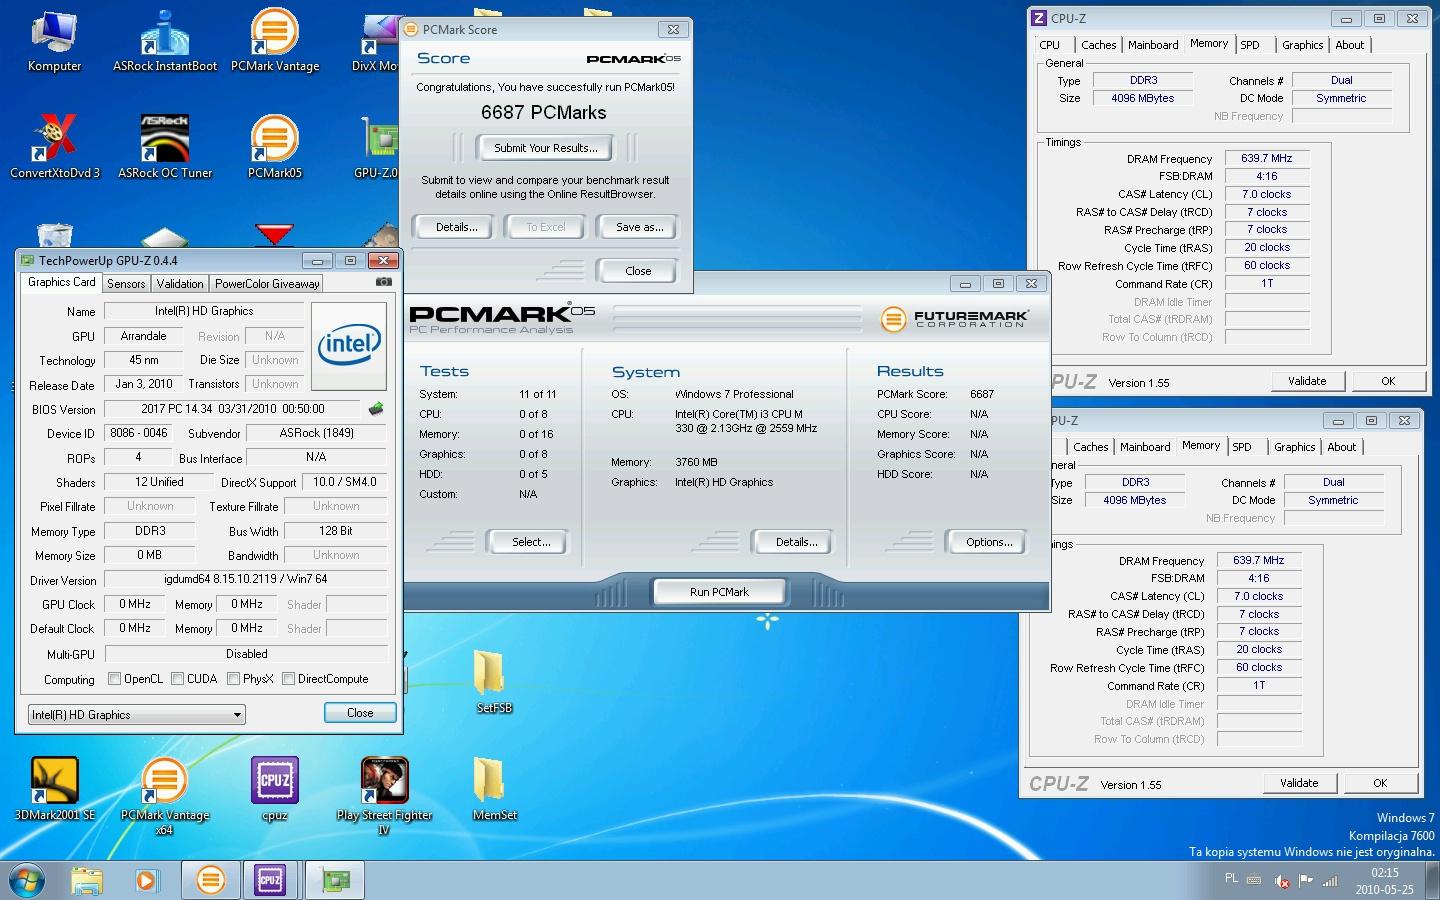Image resolution: width=1440 pixels, height=900 pixels.
Task: Switch to CPU-Z taskbar button
Action: (x=271, y=880)
